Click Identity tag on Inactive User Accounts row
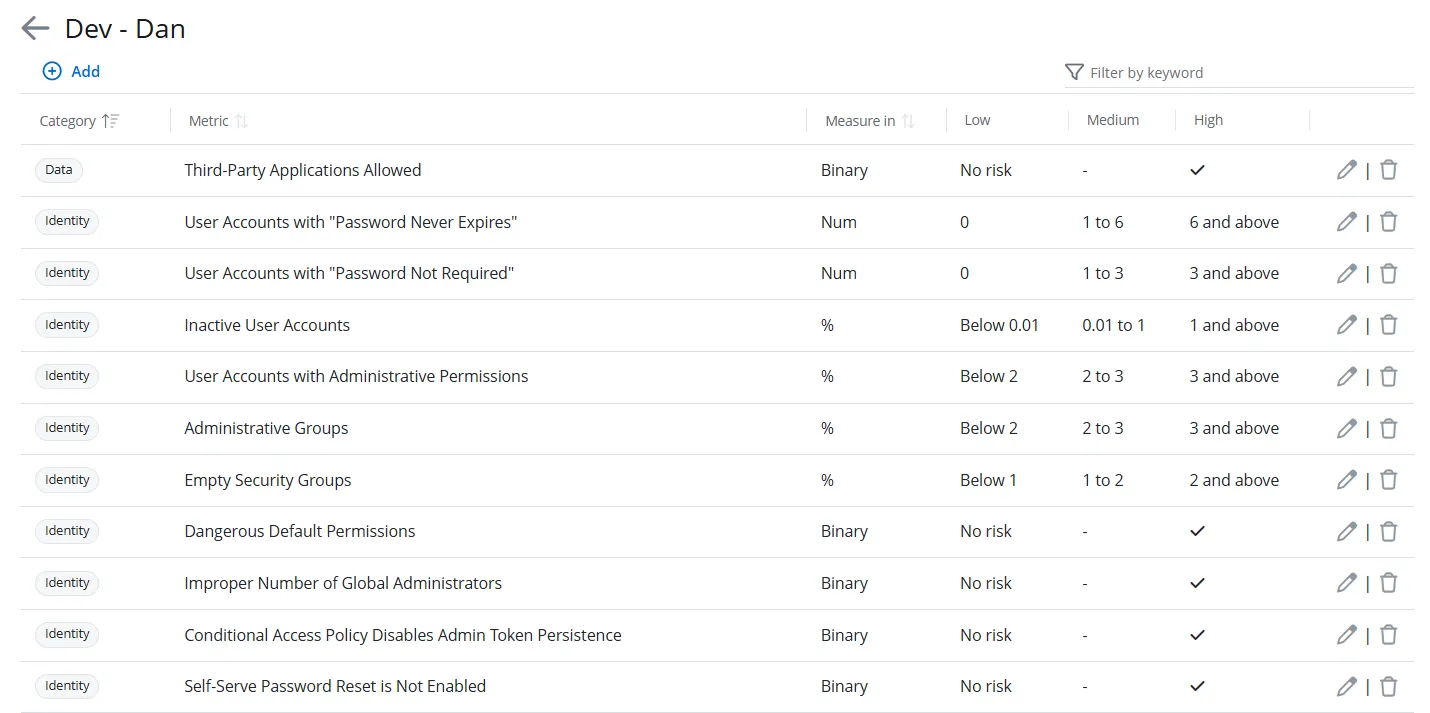Image resolution: width=1430 pixels, height=713 pixels. coord(67,325)
